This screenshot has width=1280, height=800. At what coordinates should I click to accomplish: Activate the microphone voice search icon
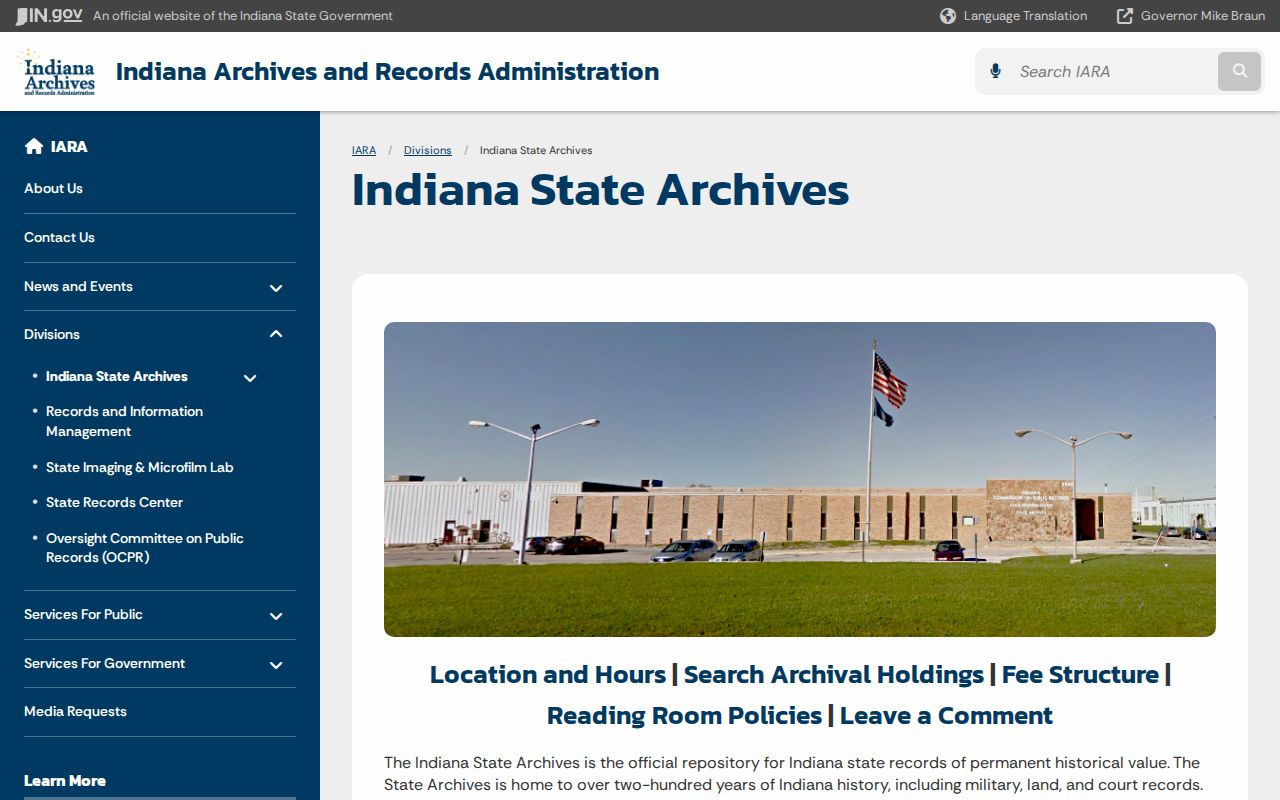pos(995,71)
